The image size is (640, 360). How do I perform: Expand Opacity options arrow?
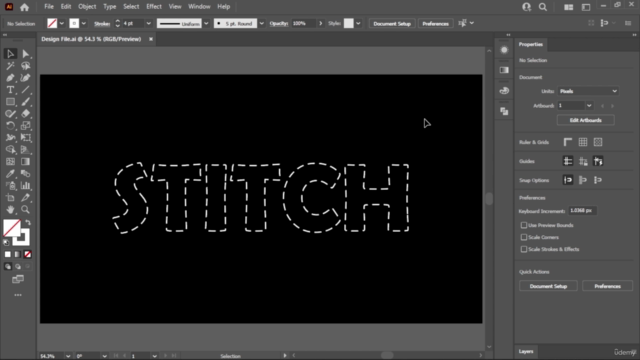320,24
